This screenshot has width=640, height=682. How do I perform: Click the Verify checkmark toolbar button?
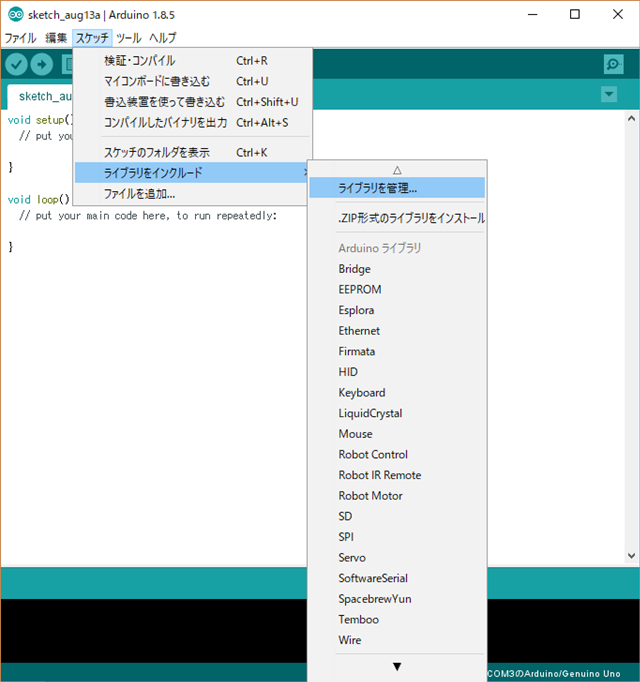[x=17, y=65]
